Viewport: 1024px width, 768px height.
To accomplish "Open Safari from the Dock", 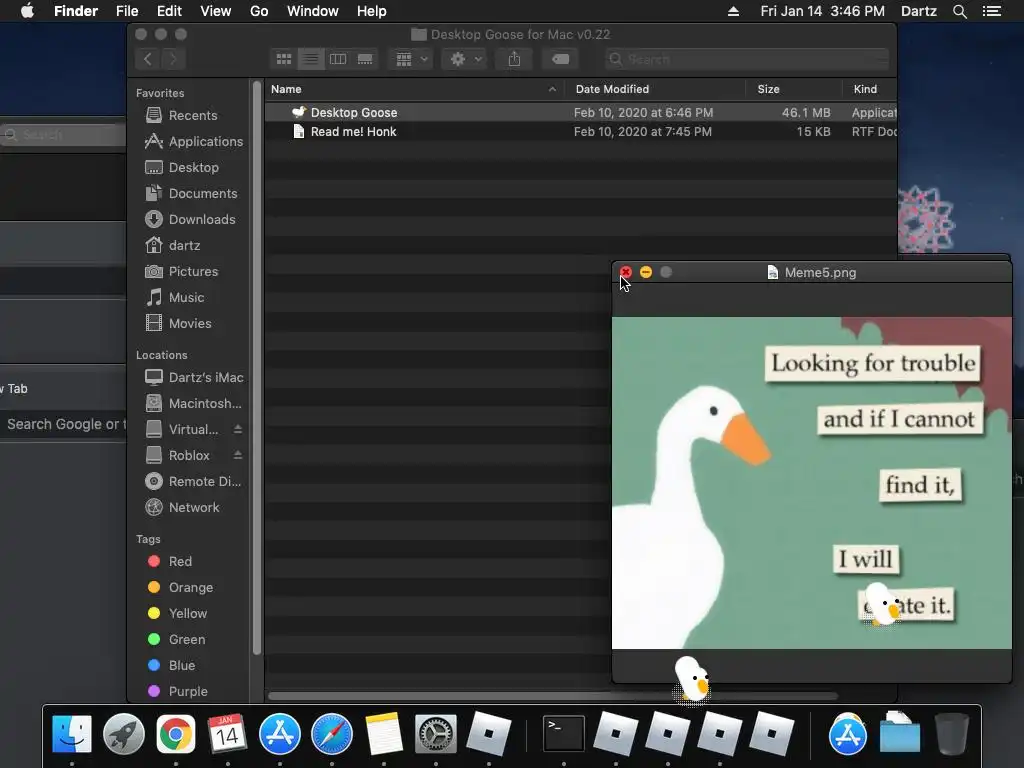I will 332,734.
